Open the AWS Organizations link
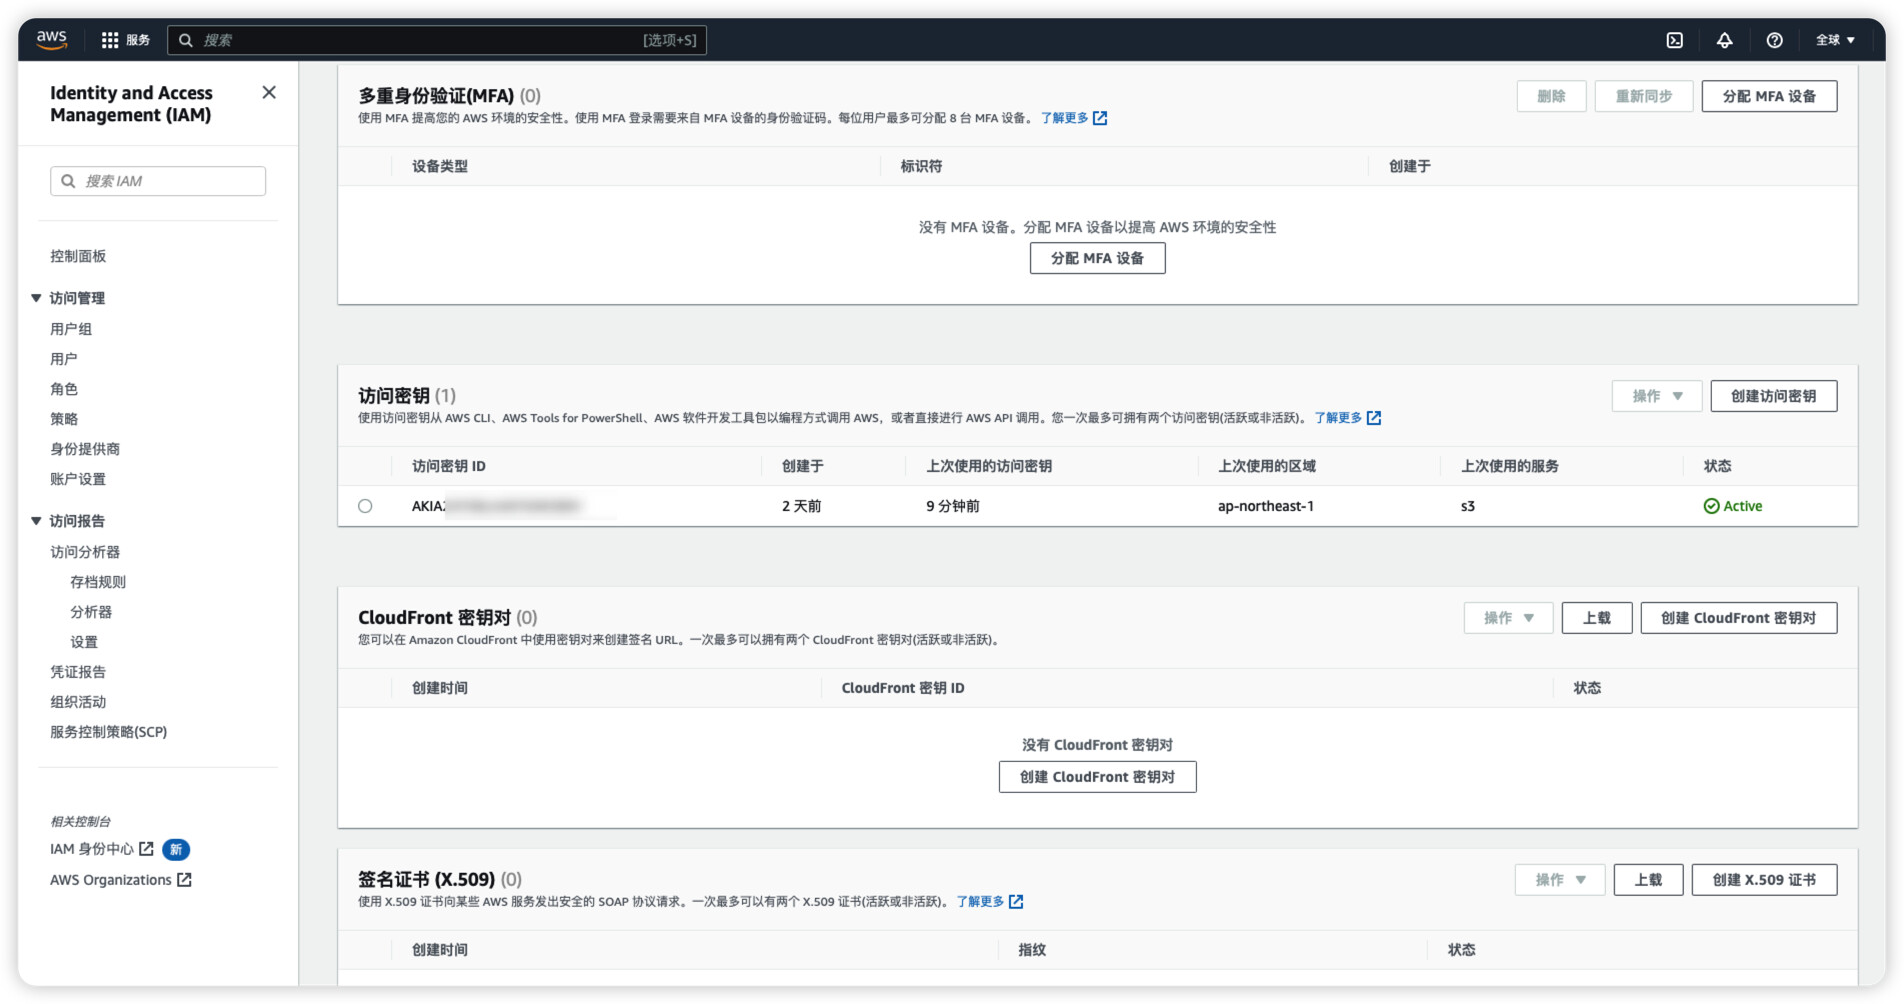This screenshot has width=1904, height=1004. [111, 880]
